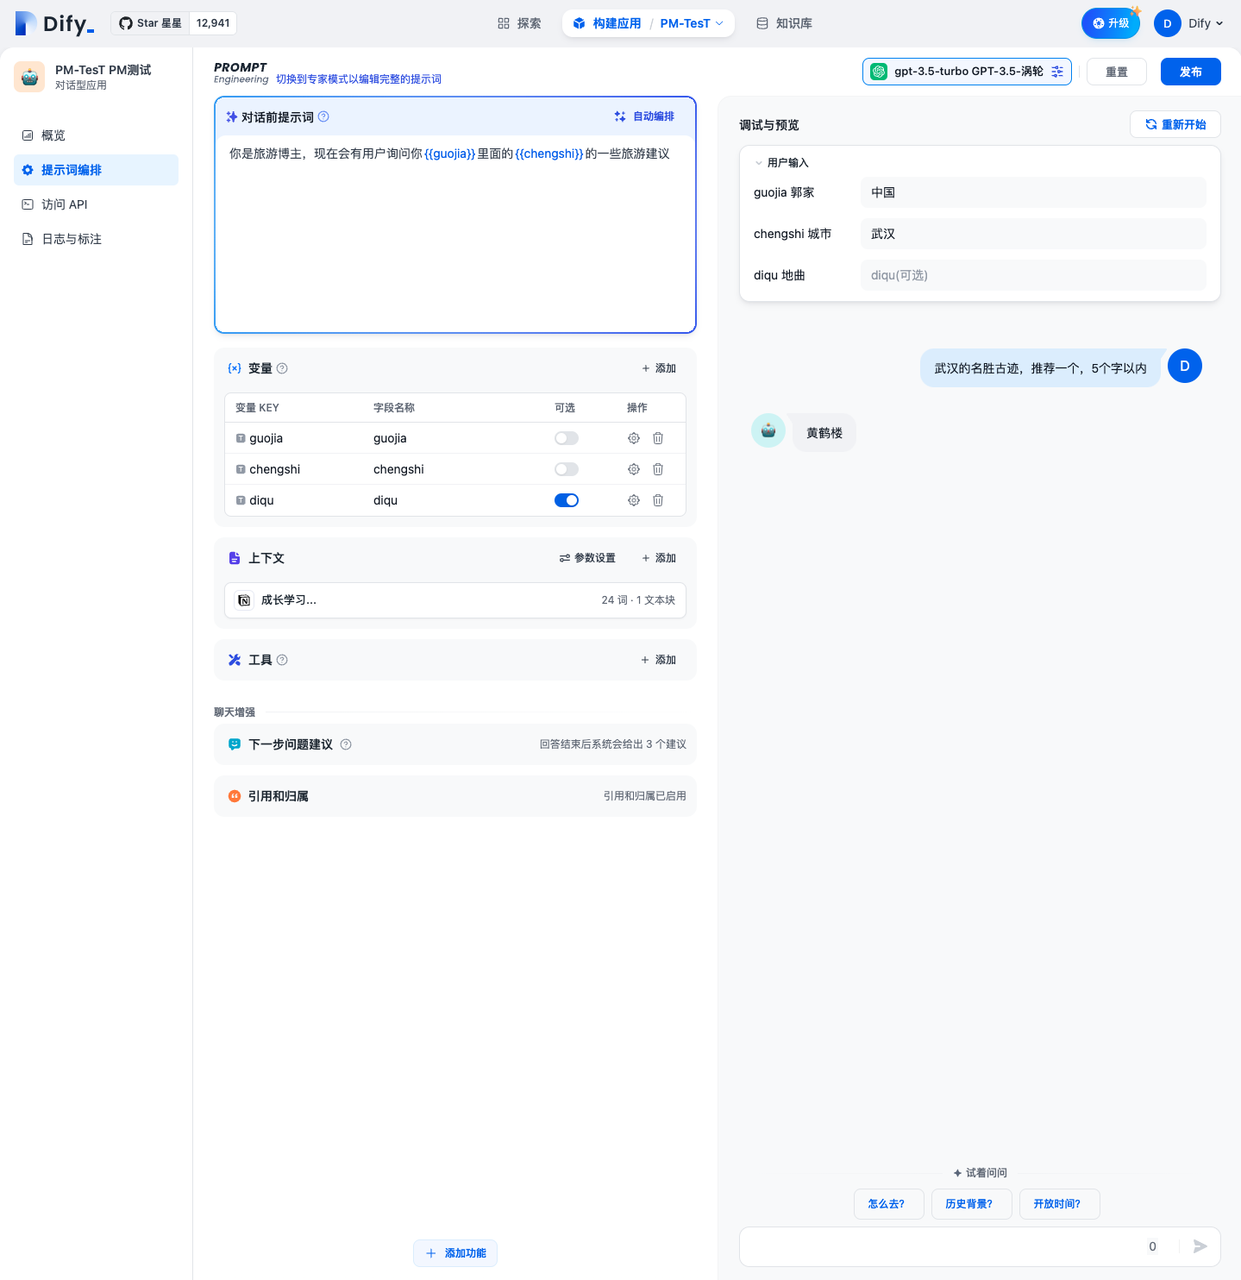Collapse the 用户输入 section
Image resolution: width=1241 pixels, height=1280 pixels.
[759, 163]
